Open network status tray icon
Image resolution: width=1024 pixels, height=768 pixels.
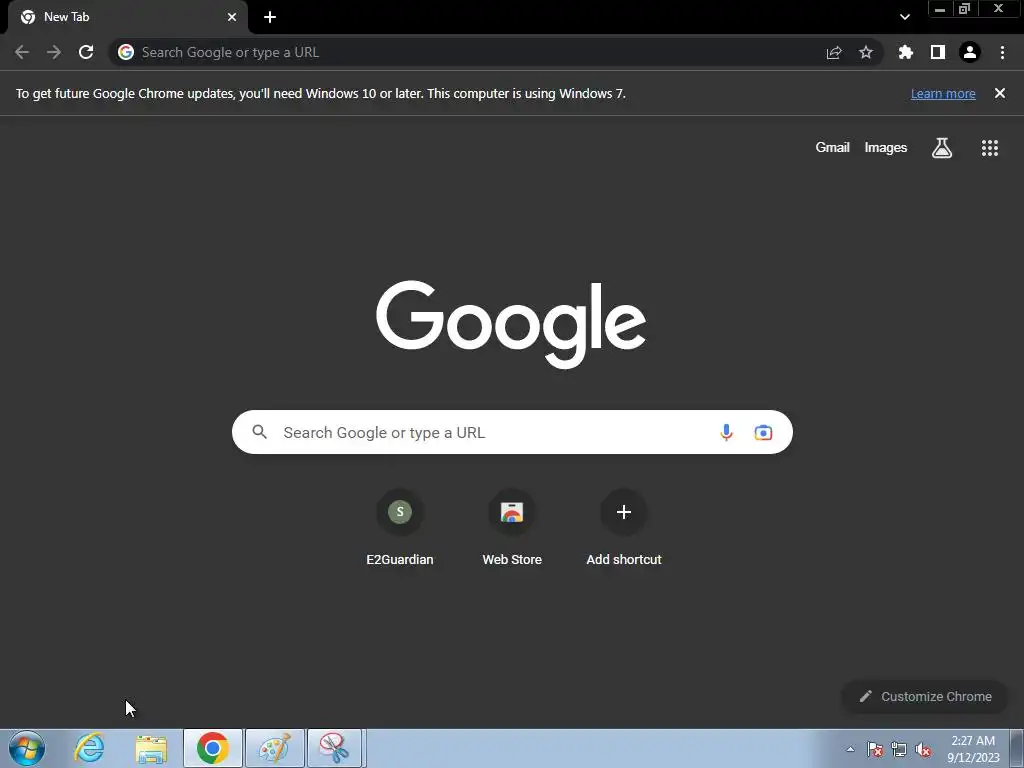pos(899,749)
